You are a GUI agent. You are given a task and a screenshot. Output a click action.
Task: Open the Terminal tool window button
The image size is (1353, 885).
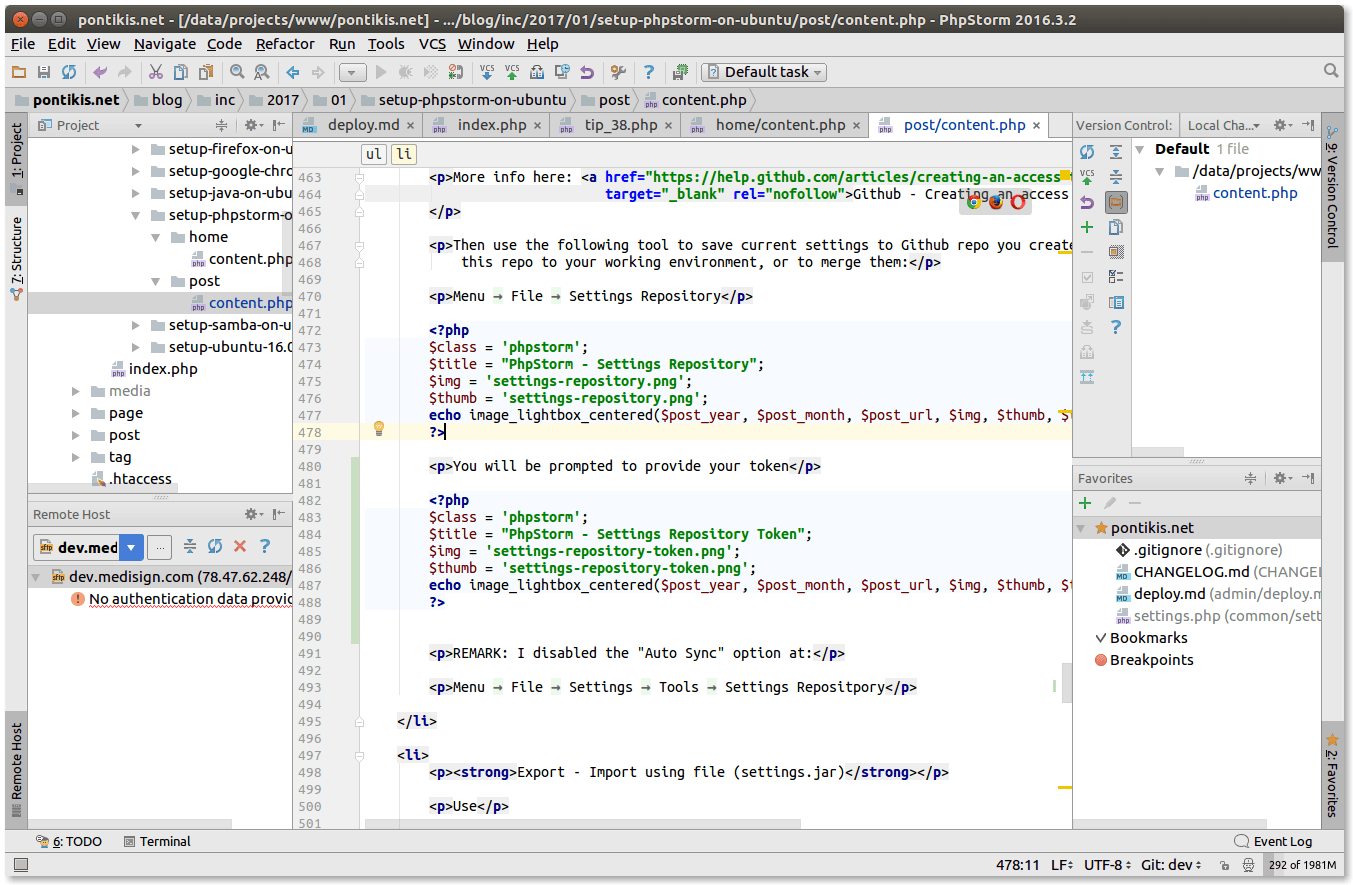(156, 841)
